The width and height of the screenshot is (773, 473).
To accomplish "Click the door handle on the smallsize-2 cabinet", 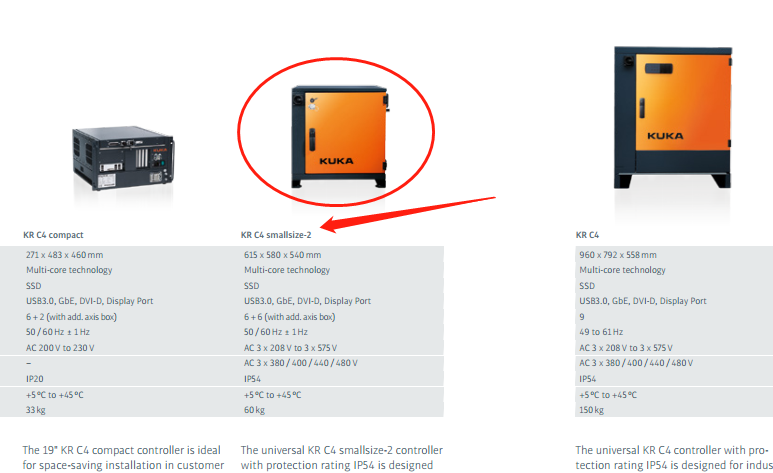I will point(312,139).
